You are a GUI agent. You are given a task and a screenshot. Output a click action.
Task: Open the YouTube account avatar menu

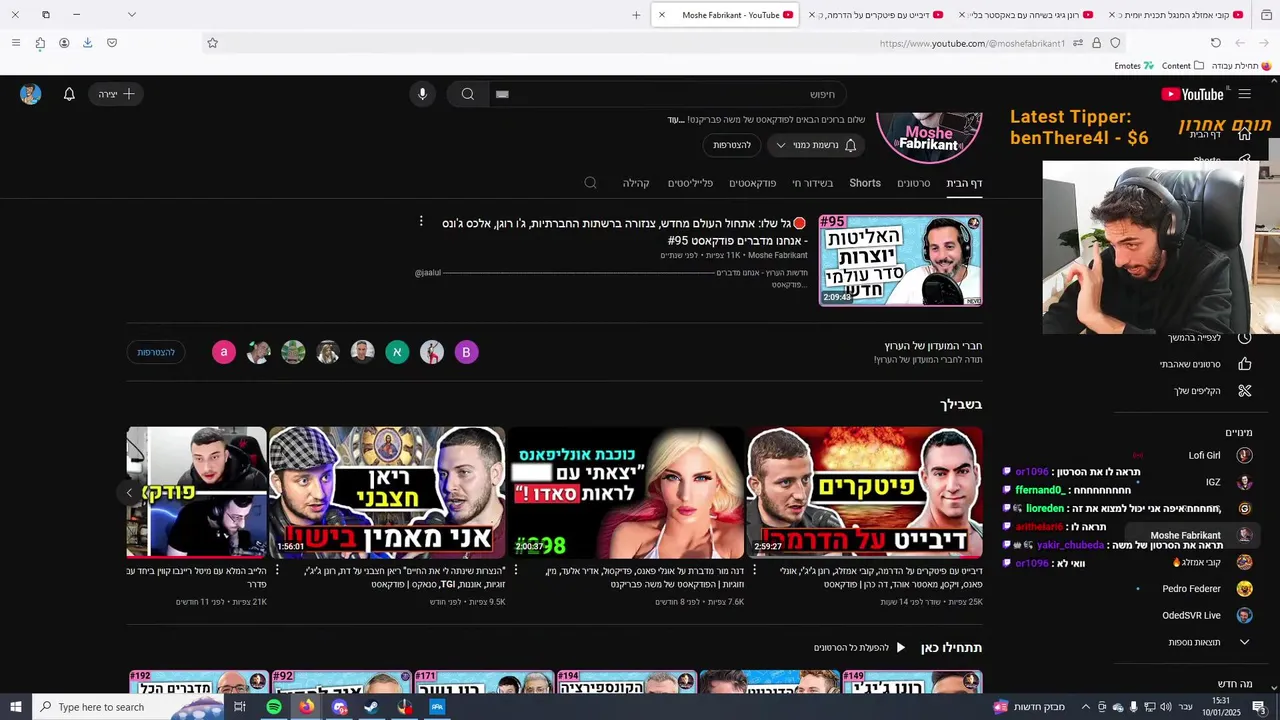pos(31,94)
